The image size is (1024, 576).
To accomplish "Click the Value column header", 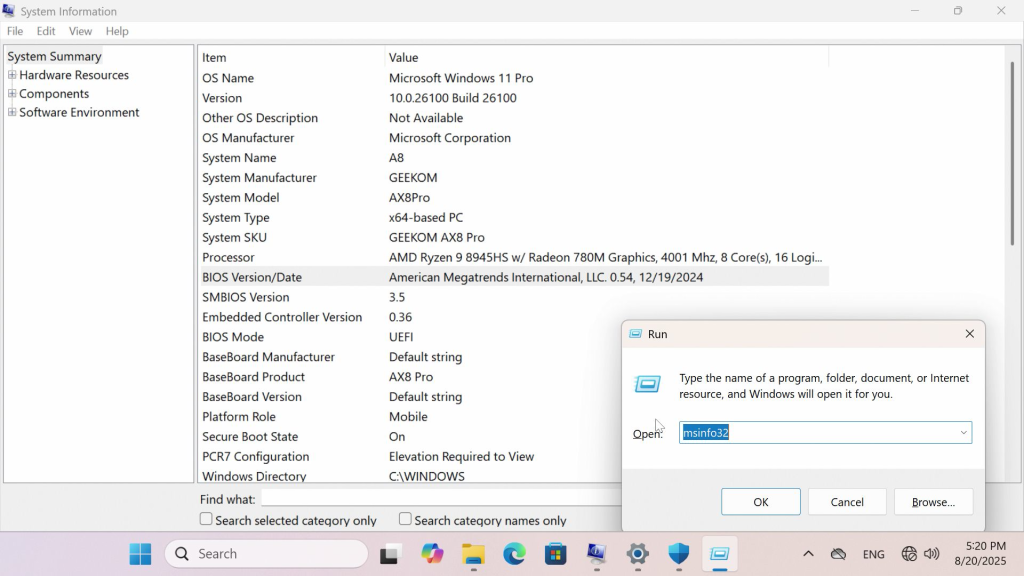I will (607, 57).
